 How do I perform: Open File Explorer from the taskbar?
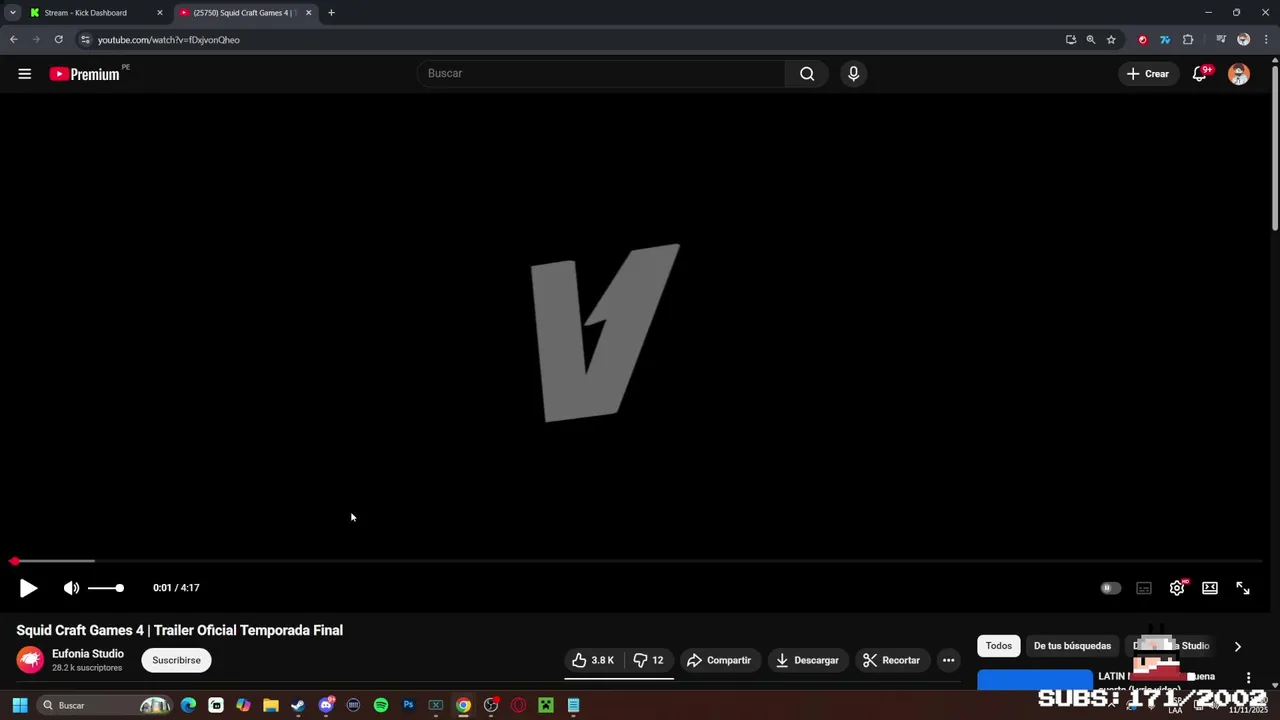click(x=270, y=705)
